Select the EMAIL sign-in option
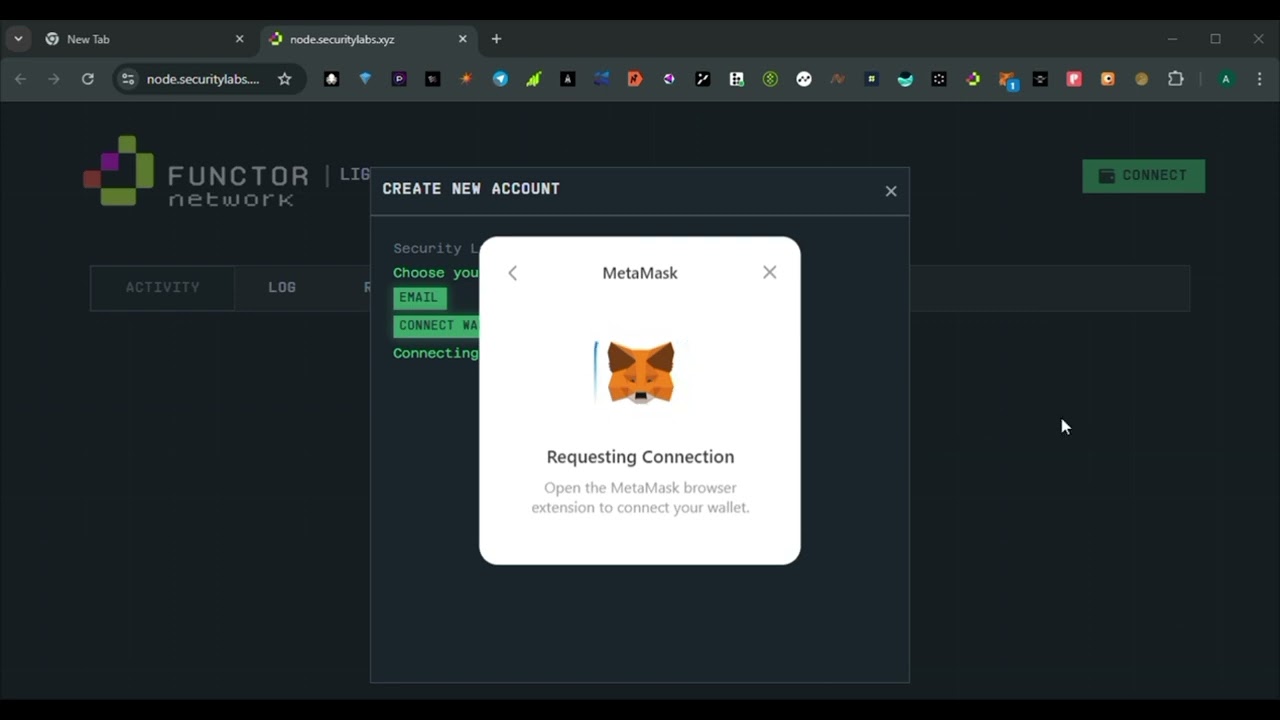1280x720 pixels. click(419, 298)
